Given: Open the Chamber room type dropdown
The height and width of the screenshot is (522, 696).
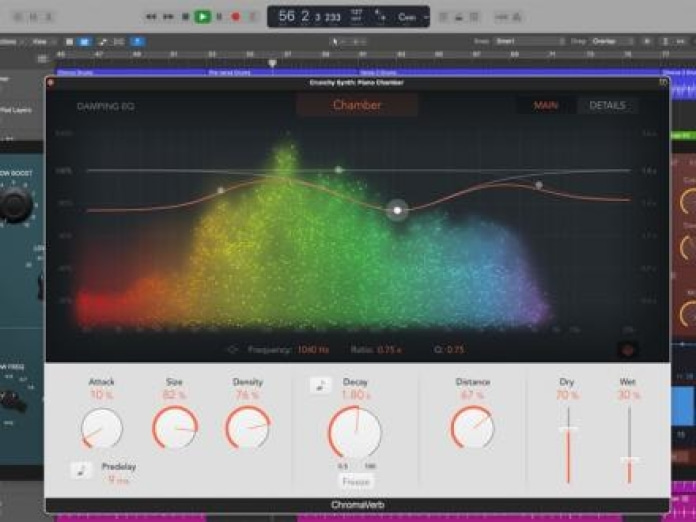Looking at the screenshot, I should point(357,105).
